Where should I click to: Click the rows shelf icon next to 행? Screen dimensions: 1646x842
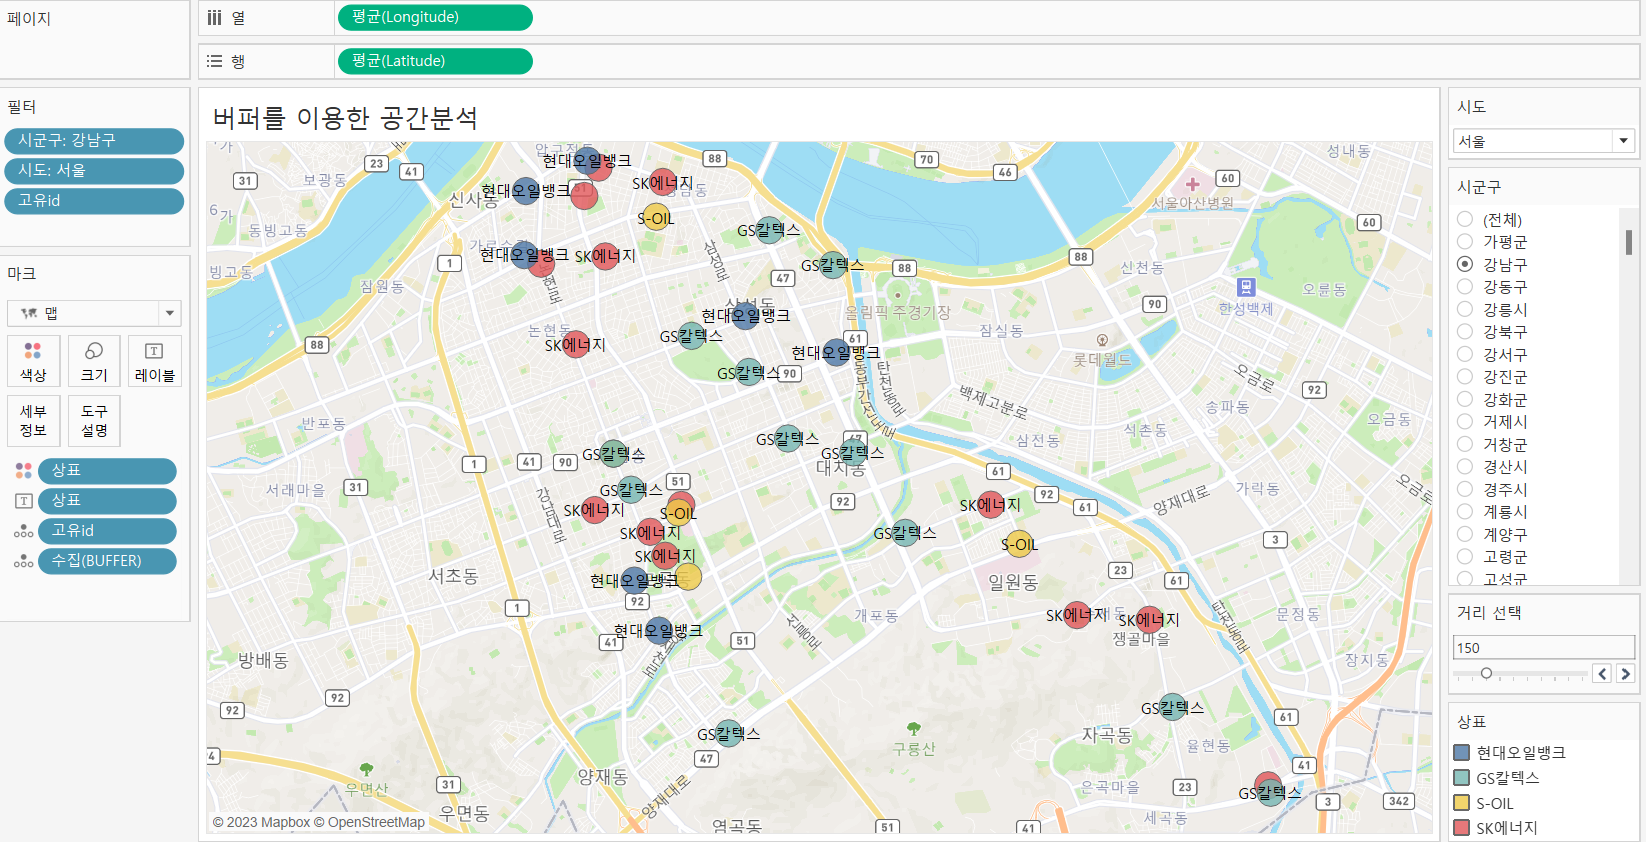(x=214, y=61)
